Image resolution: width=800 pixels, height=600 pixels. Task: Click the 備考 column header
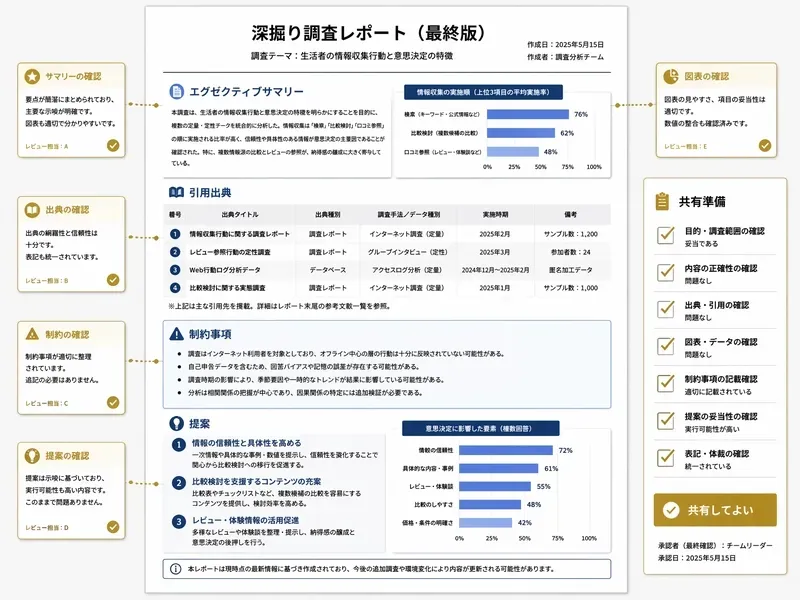[570, 215]
